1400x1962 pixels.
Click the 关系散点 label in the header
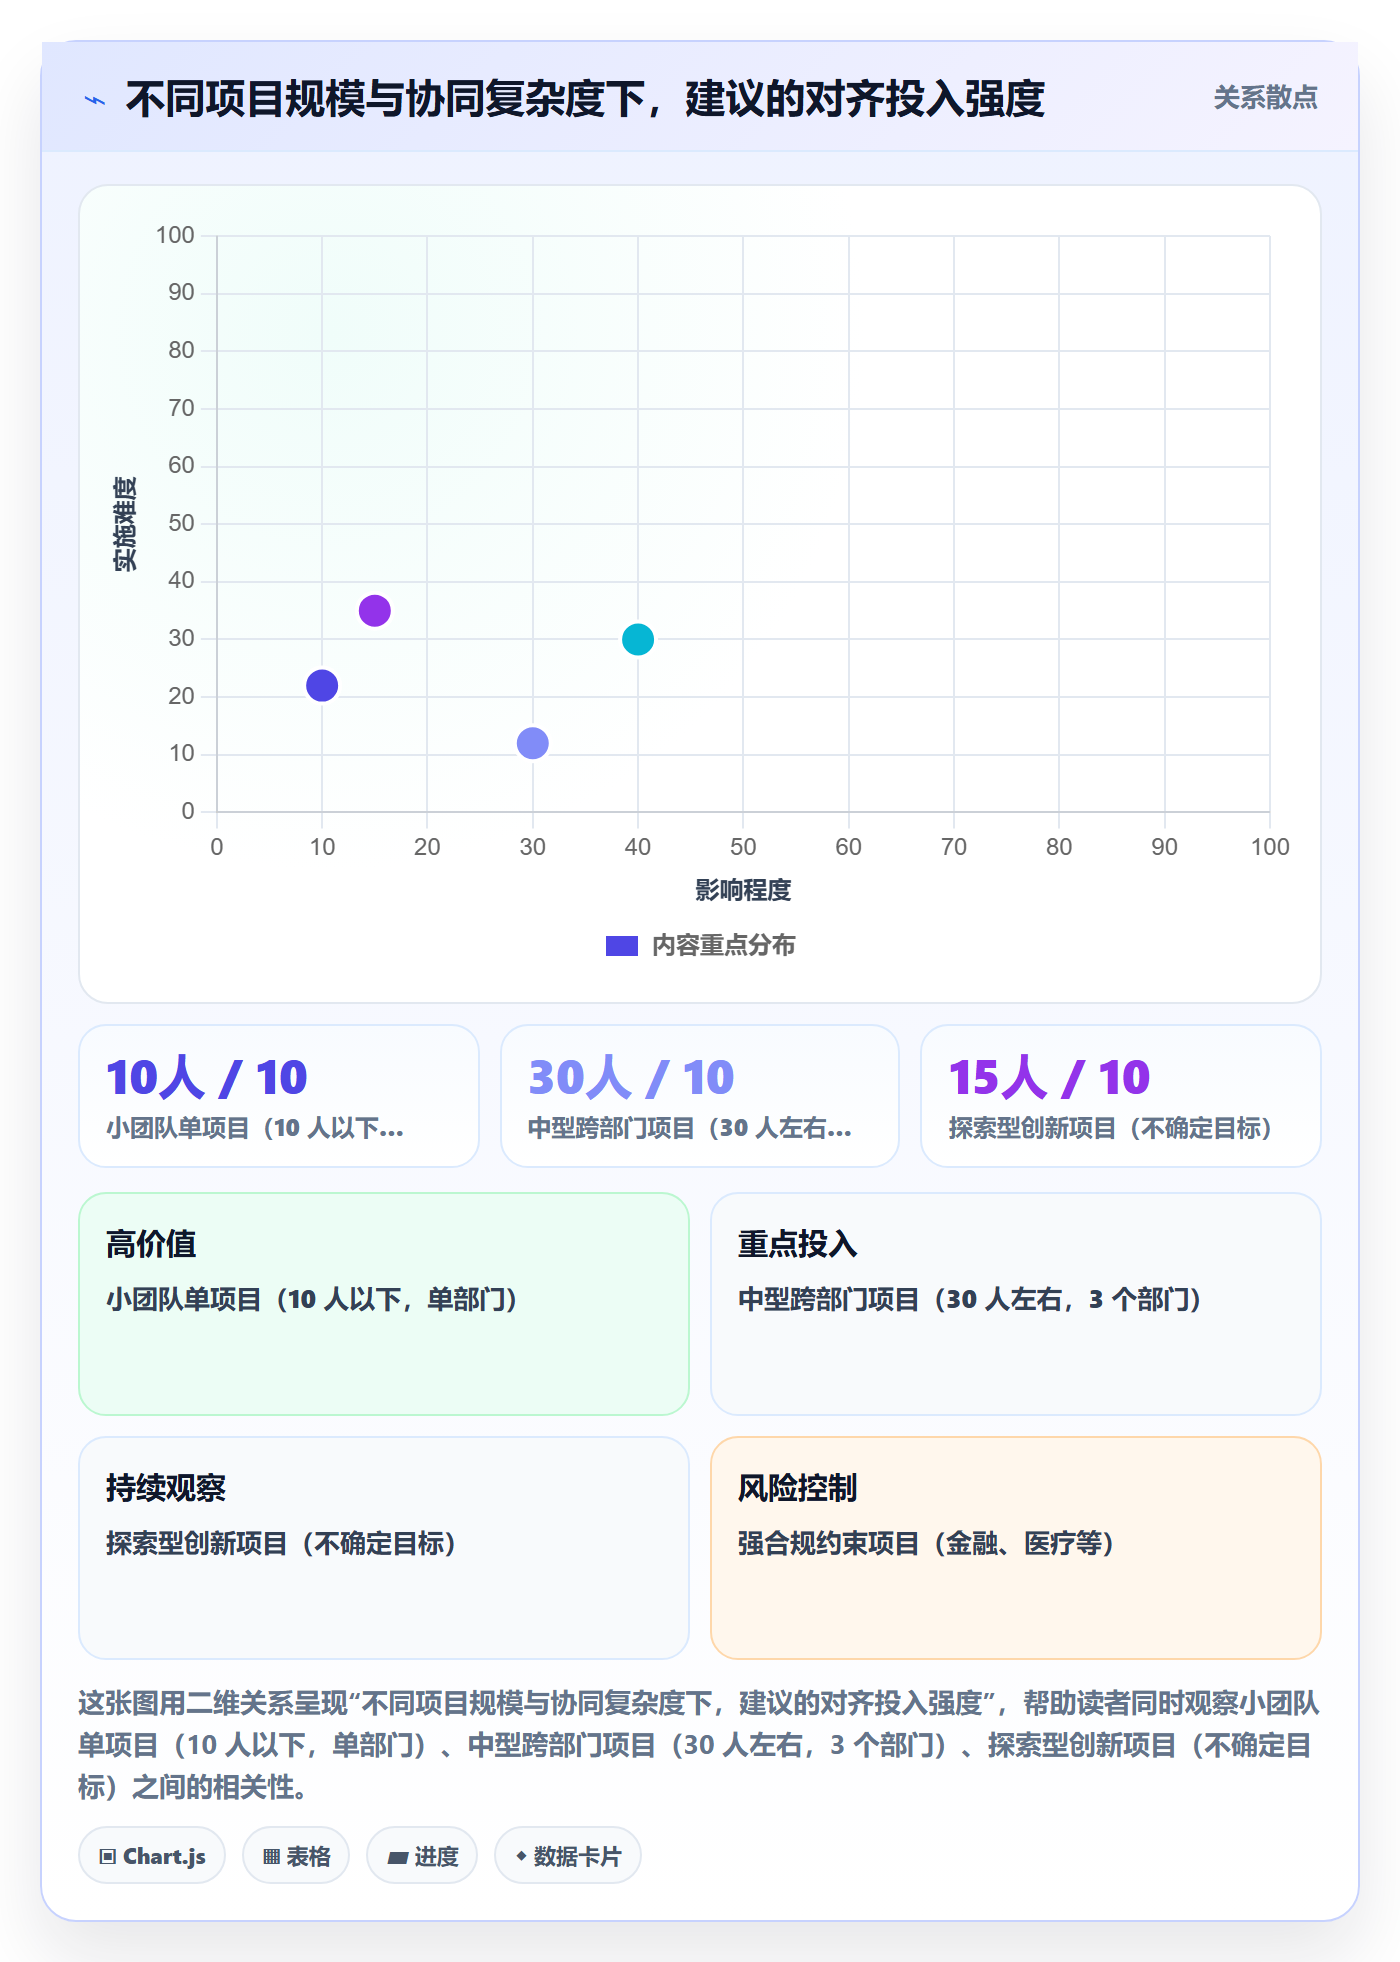[x=1265, y=98]
